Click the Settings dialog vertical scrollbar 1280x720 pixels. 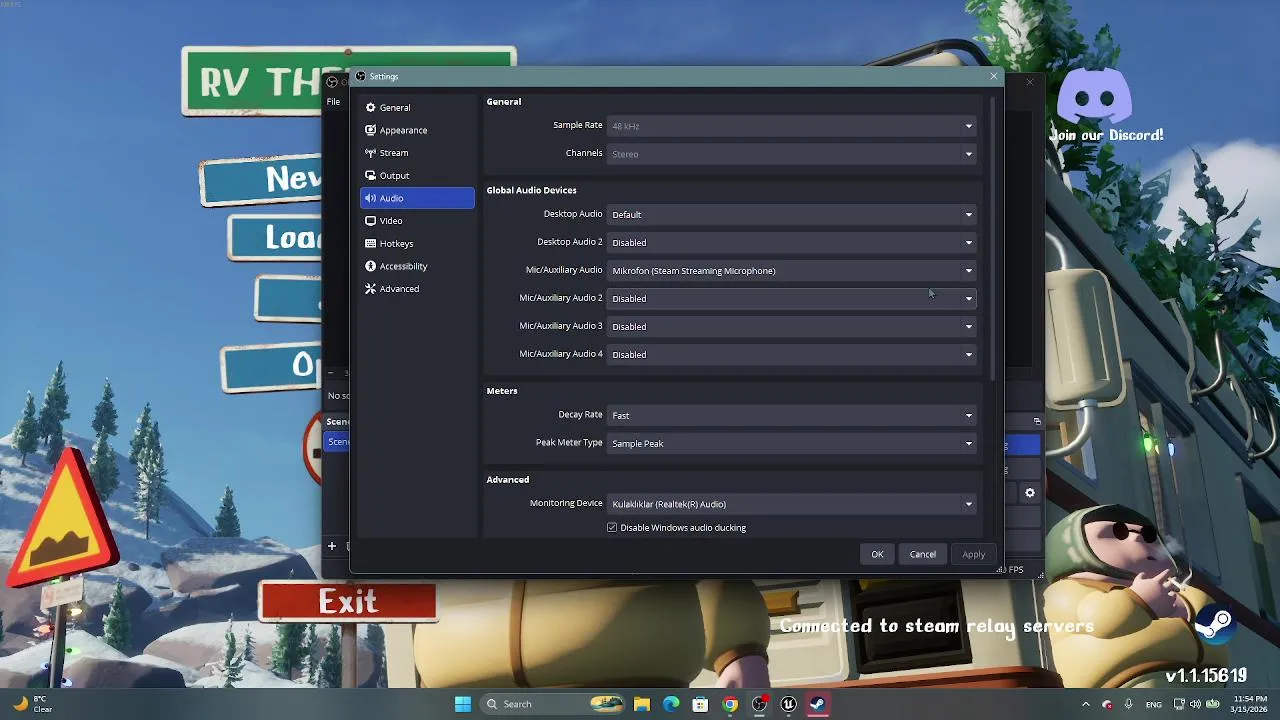point(993,240)
